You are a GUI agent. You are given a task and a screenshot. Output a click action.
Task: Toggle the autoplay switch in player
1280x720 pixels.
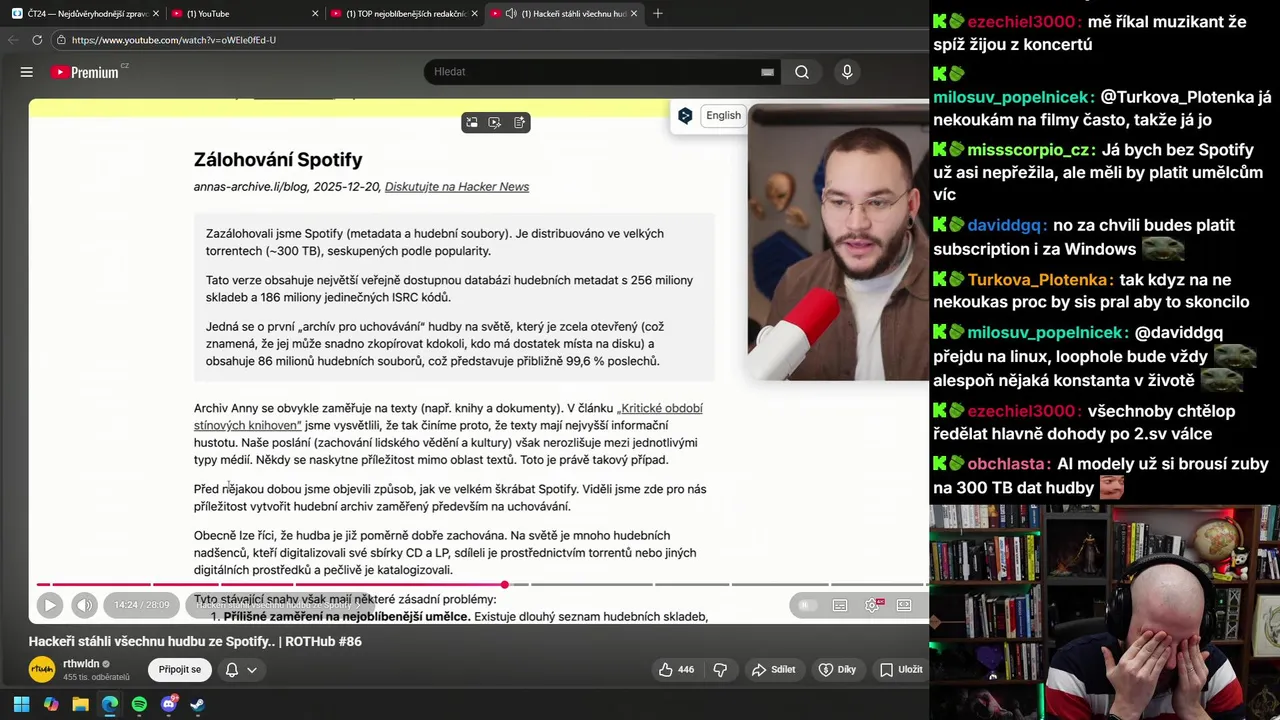808,605
